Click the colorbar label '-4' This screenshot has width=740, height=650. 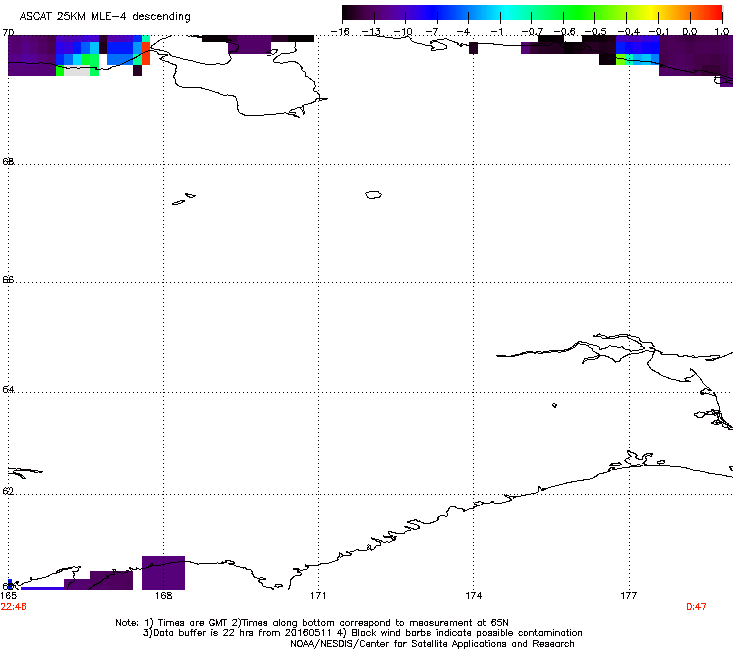pos(465,32)
